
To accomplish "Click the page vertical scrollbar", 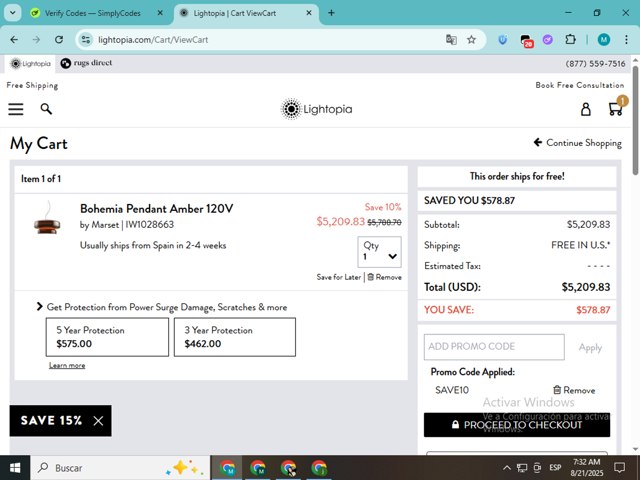I will [636, 120].
